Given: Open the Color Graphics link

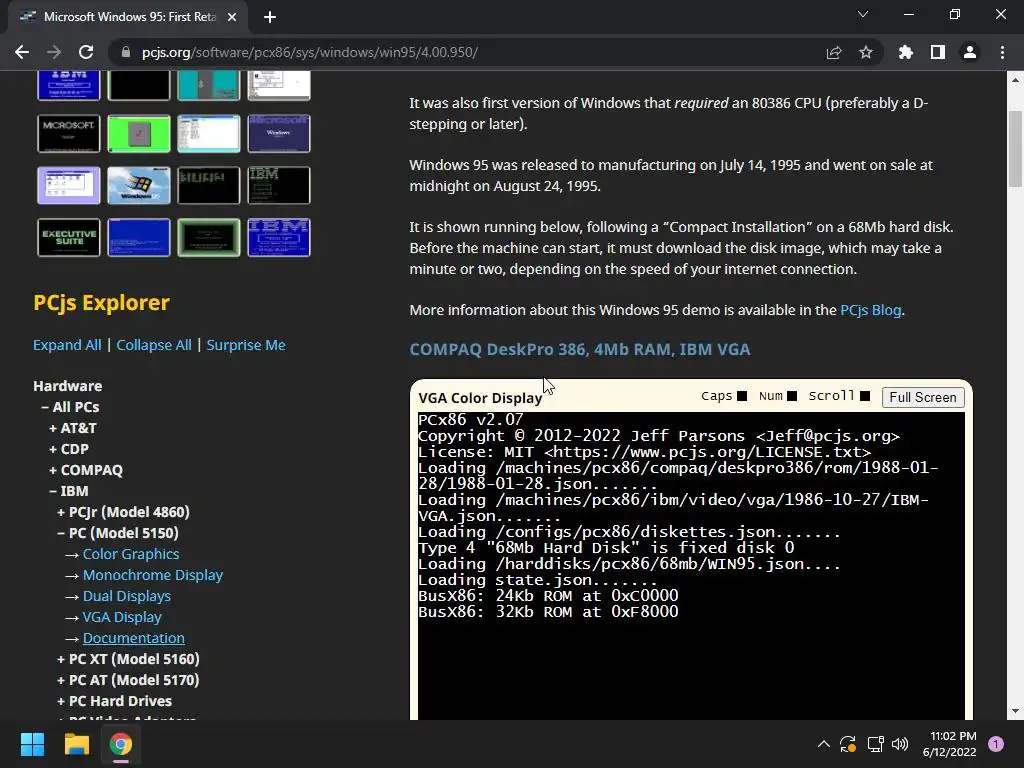Looking at the screenshot, I should [131, 554].
